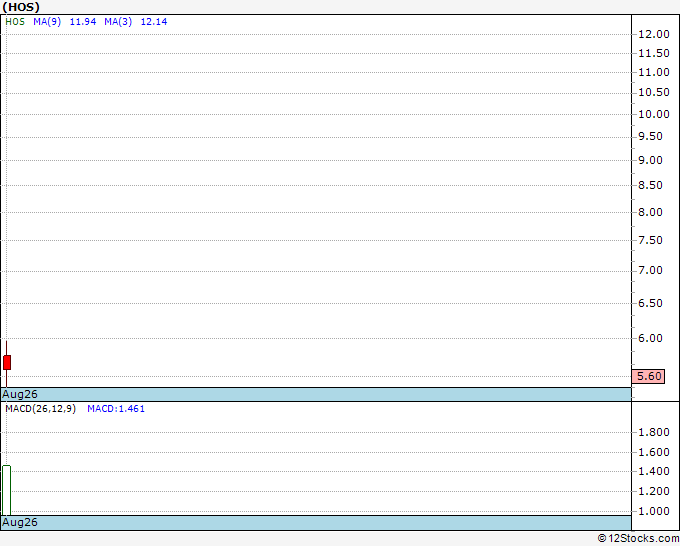
Task: Click the 11.00 price axis label
Action: [x=654, y=72]
